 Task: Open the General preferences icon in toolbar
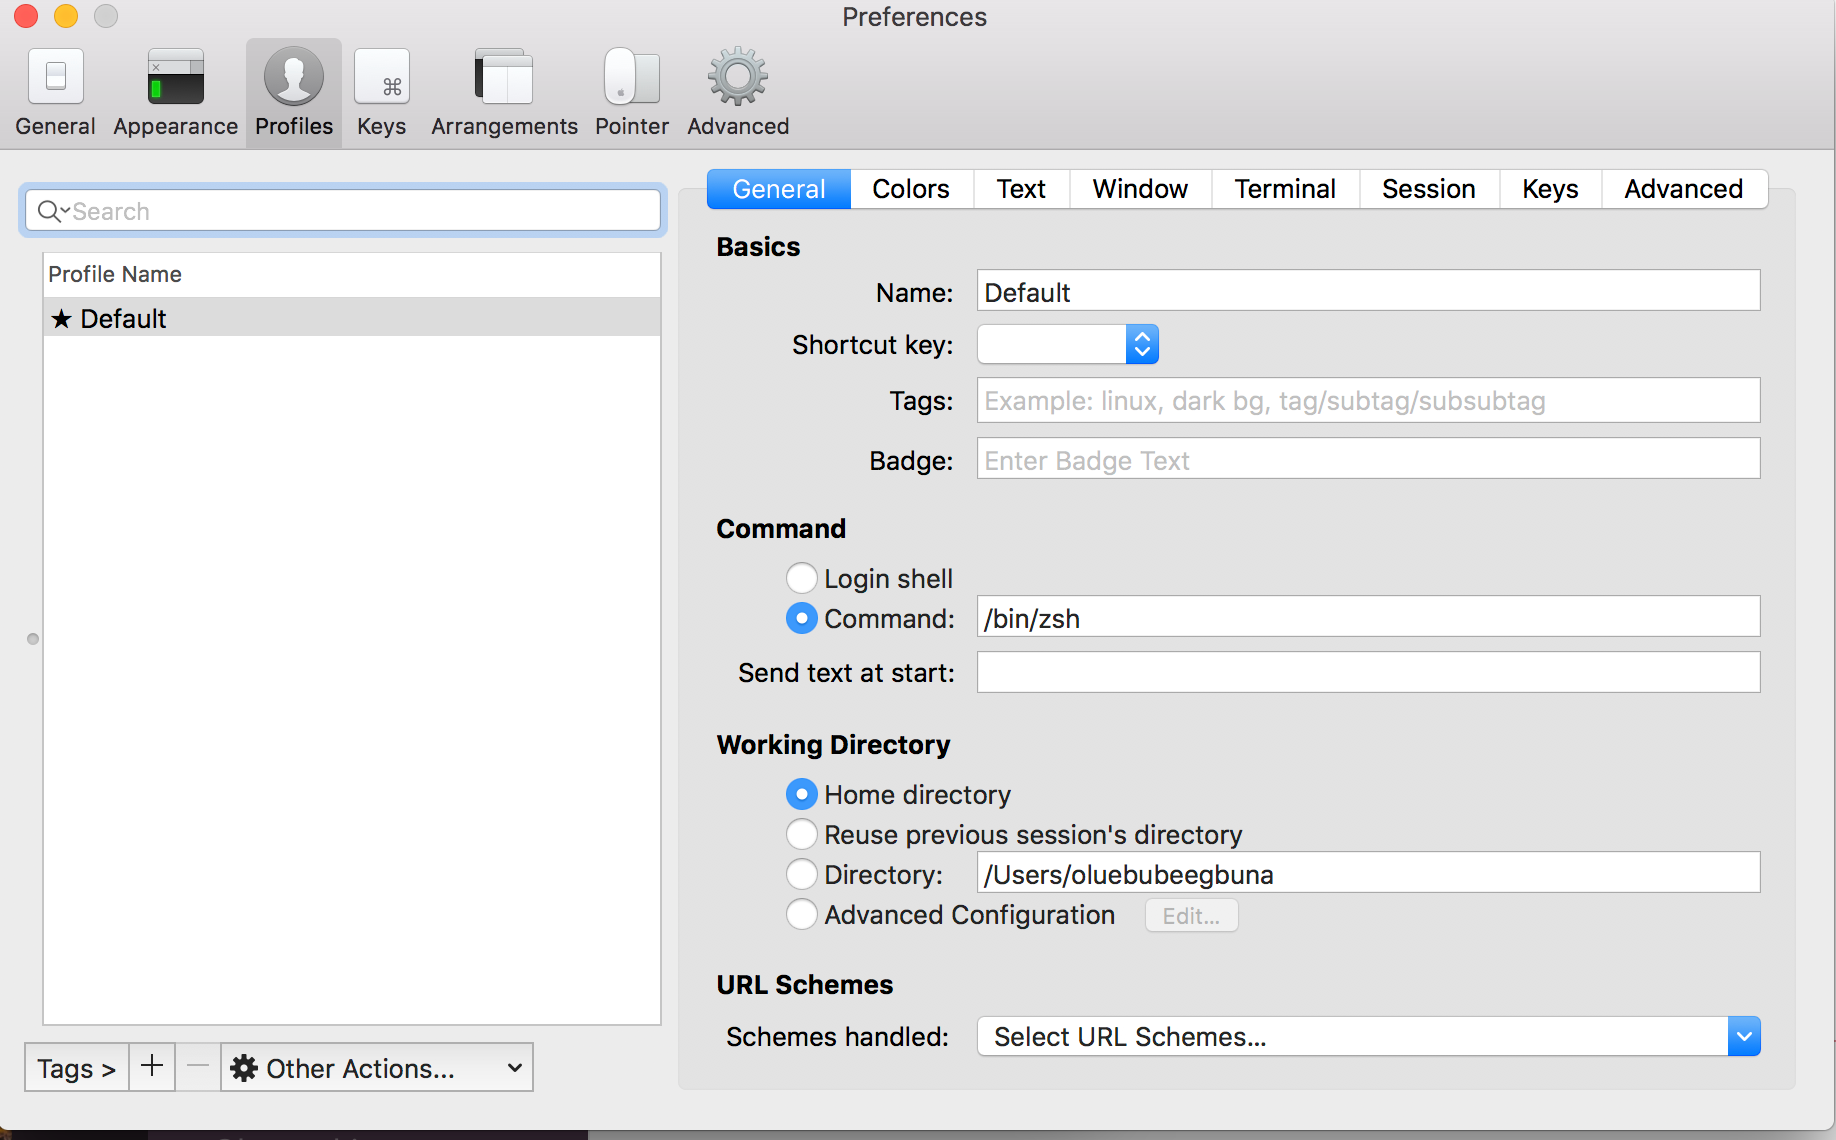click(56, 77)
